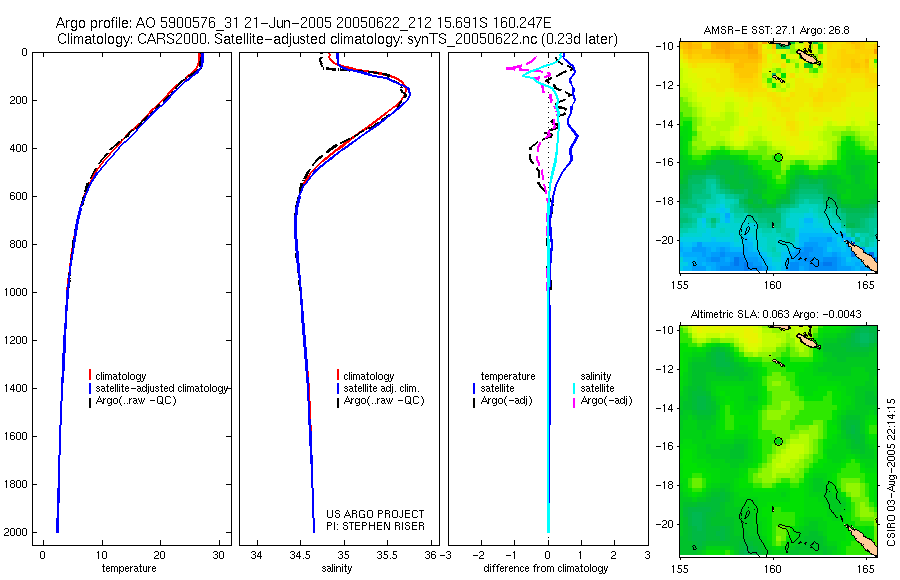Click the float position circle on SLA map
The height and width of the screenshot is (580, 900).
(778, 442)
